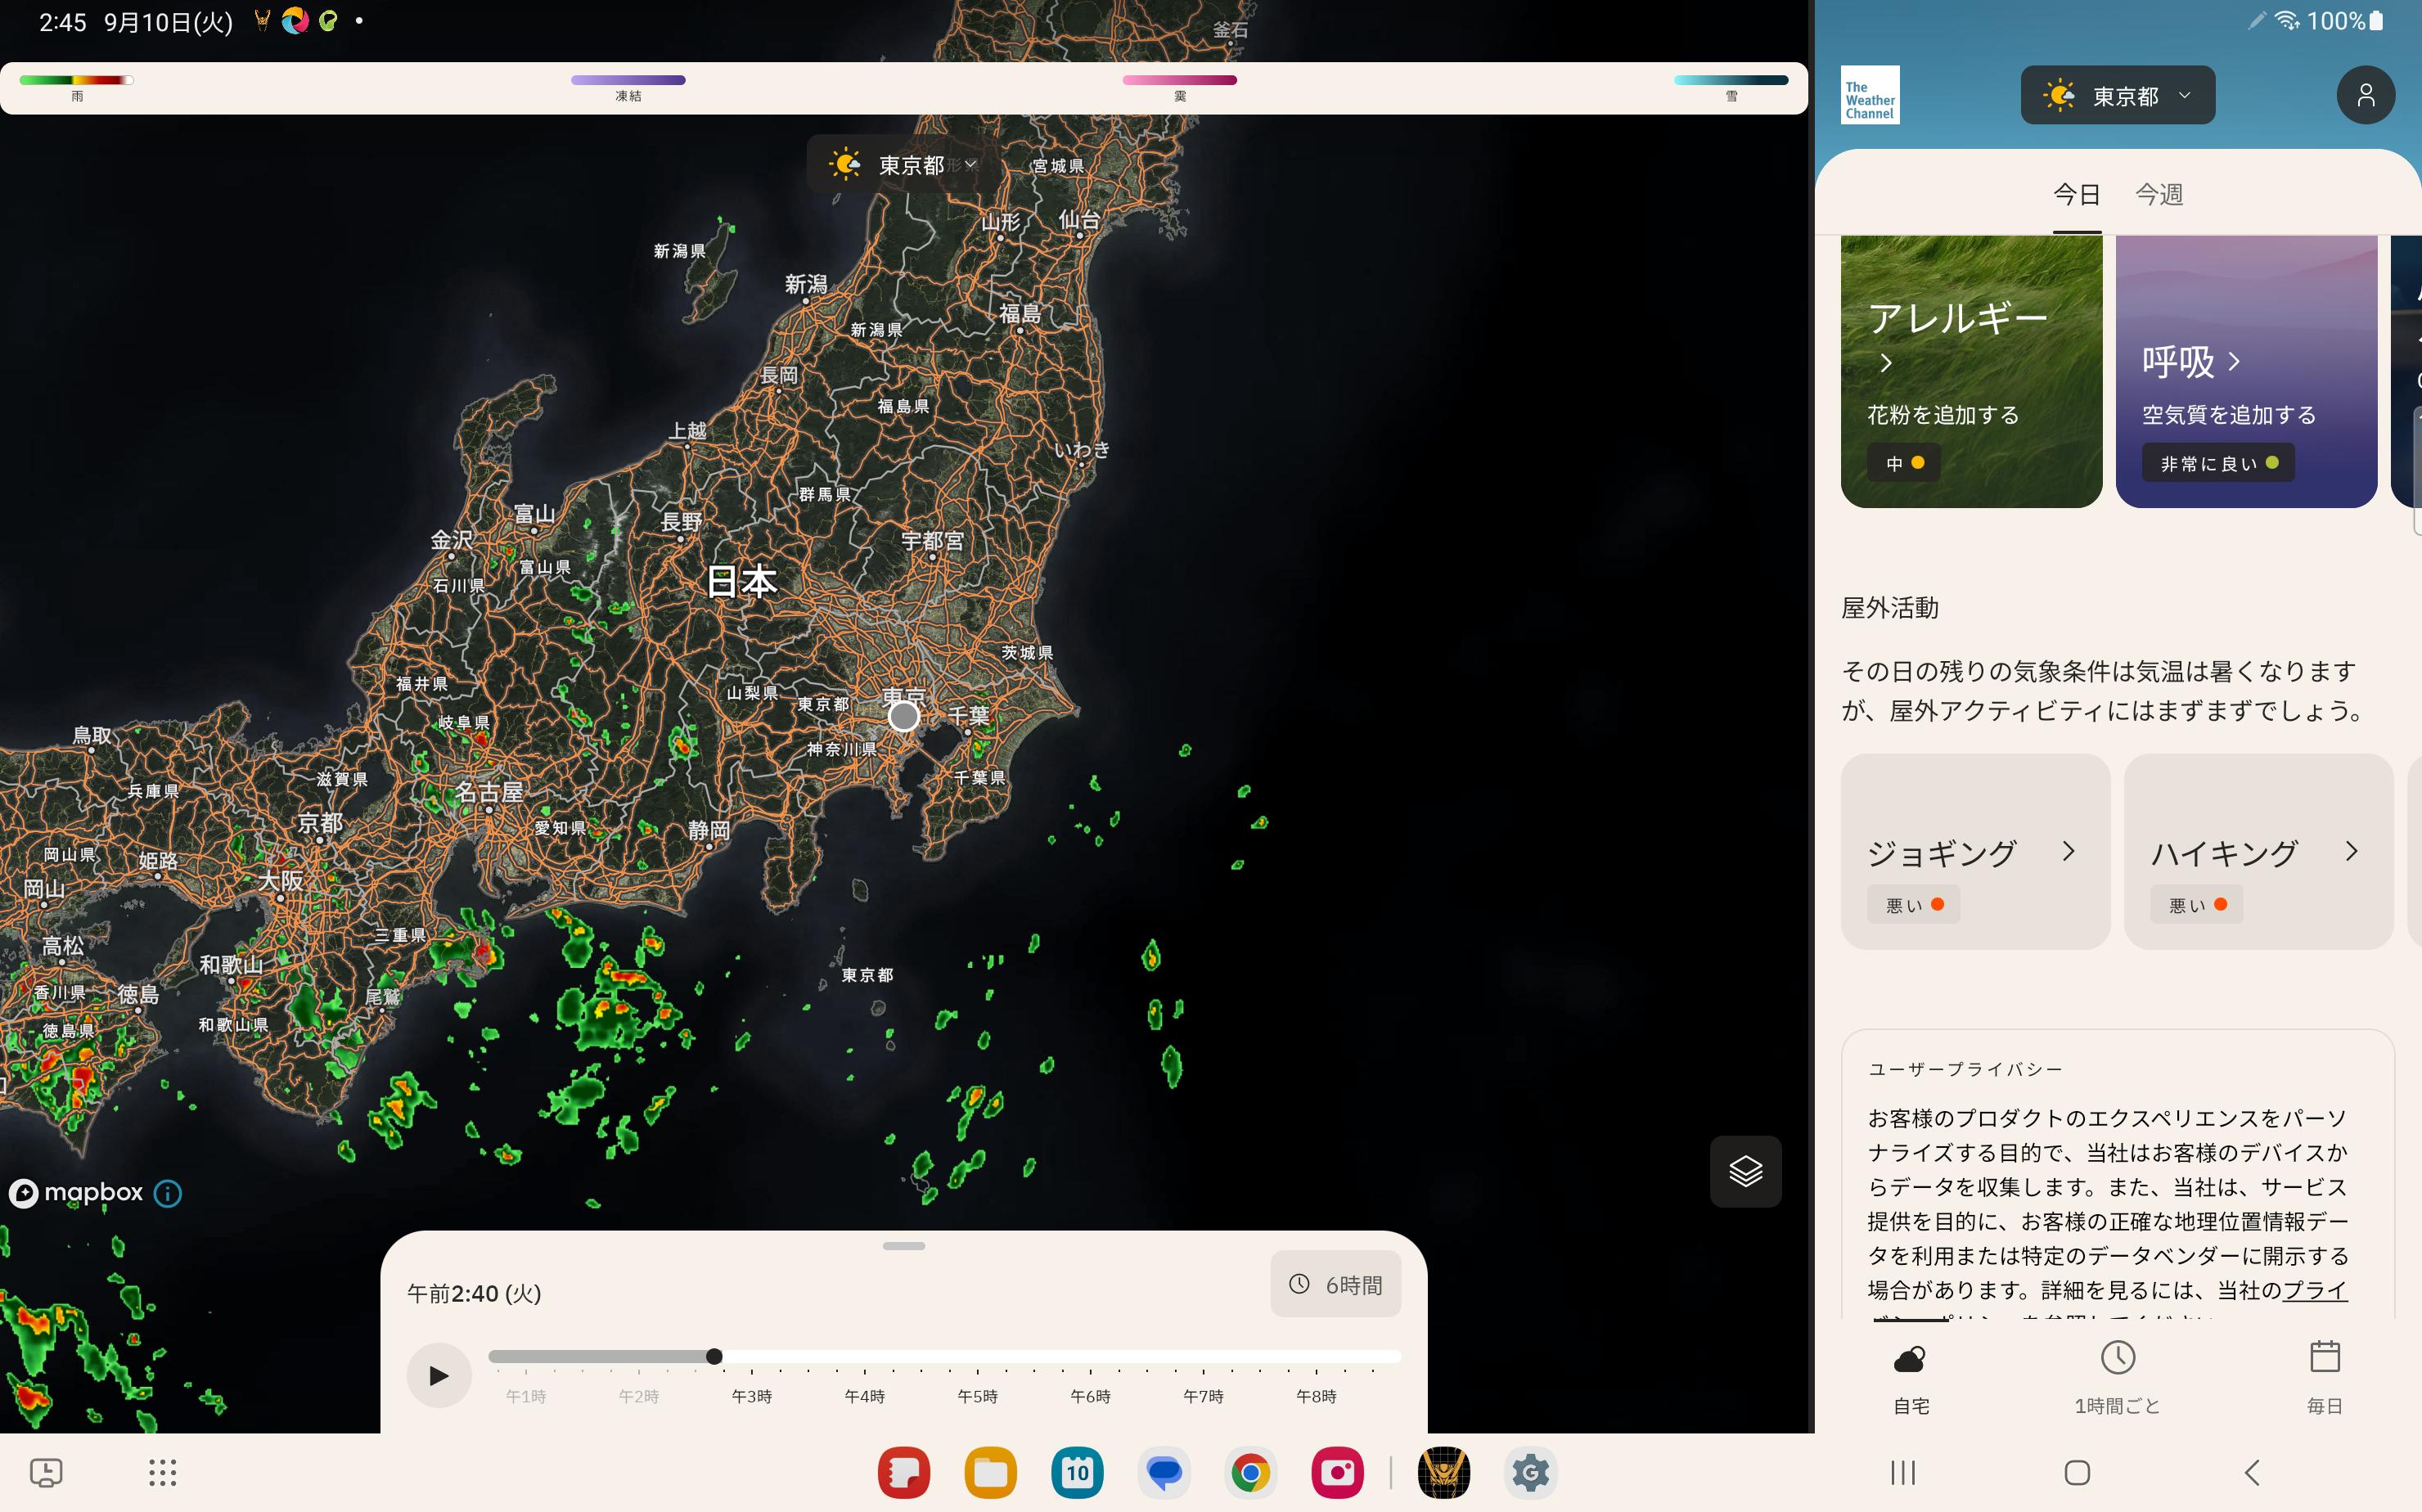Open the プライ privacy policy link
The image size is (2422, 1512).
pos(2314,1290)
